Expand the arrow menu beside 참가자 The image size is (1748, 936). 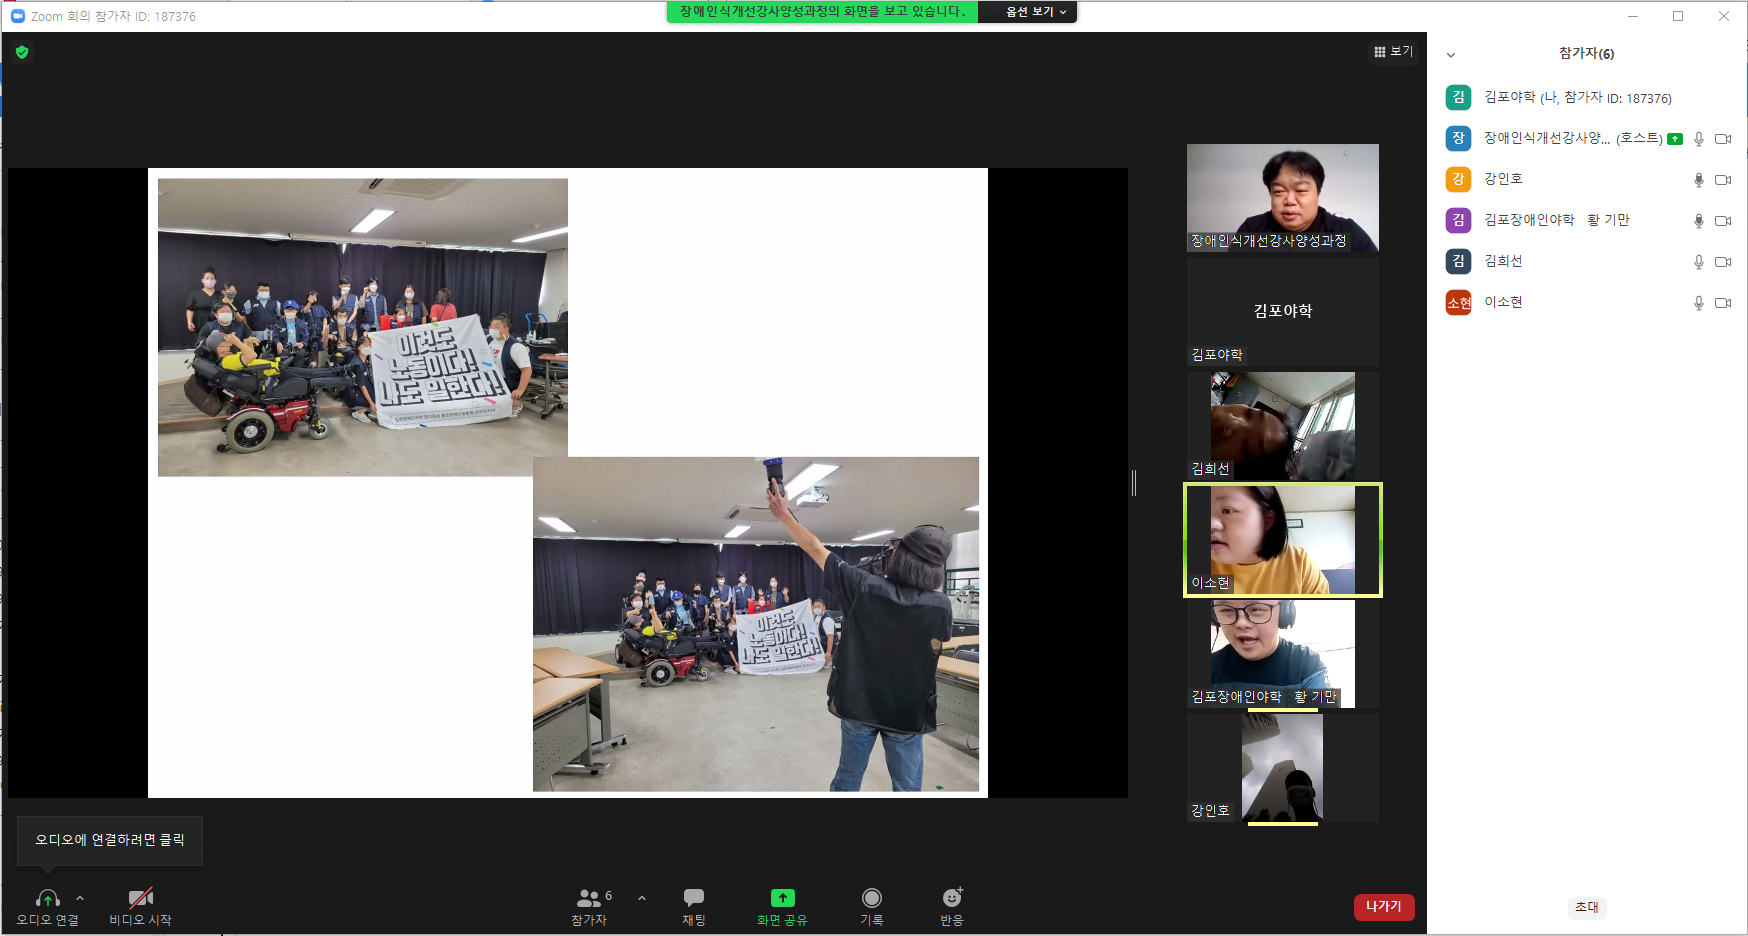[642, 898]
